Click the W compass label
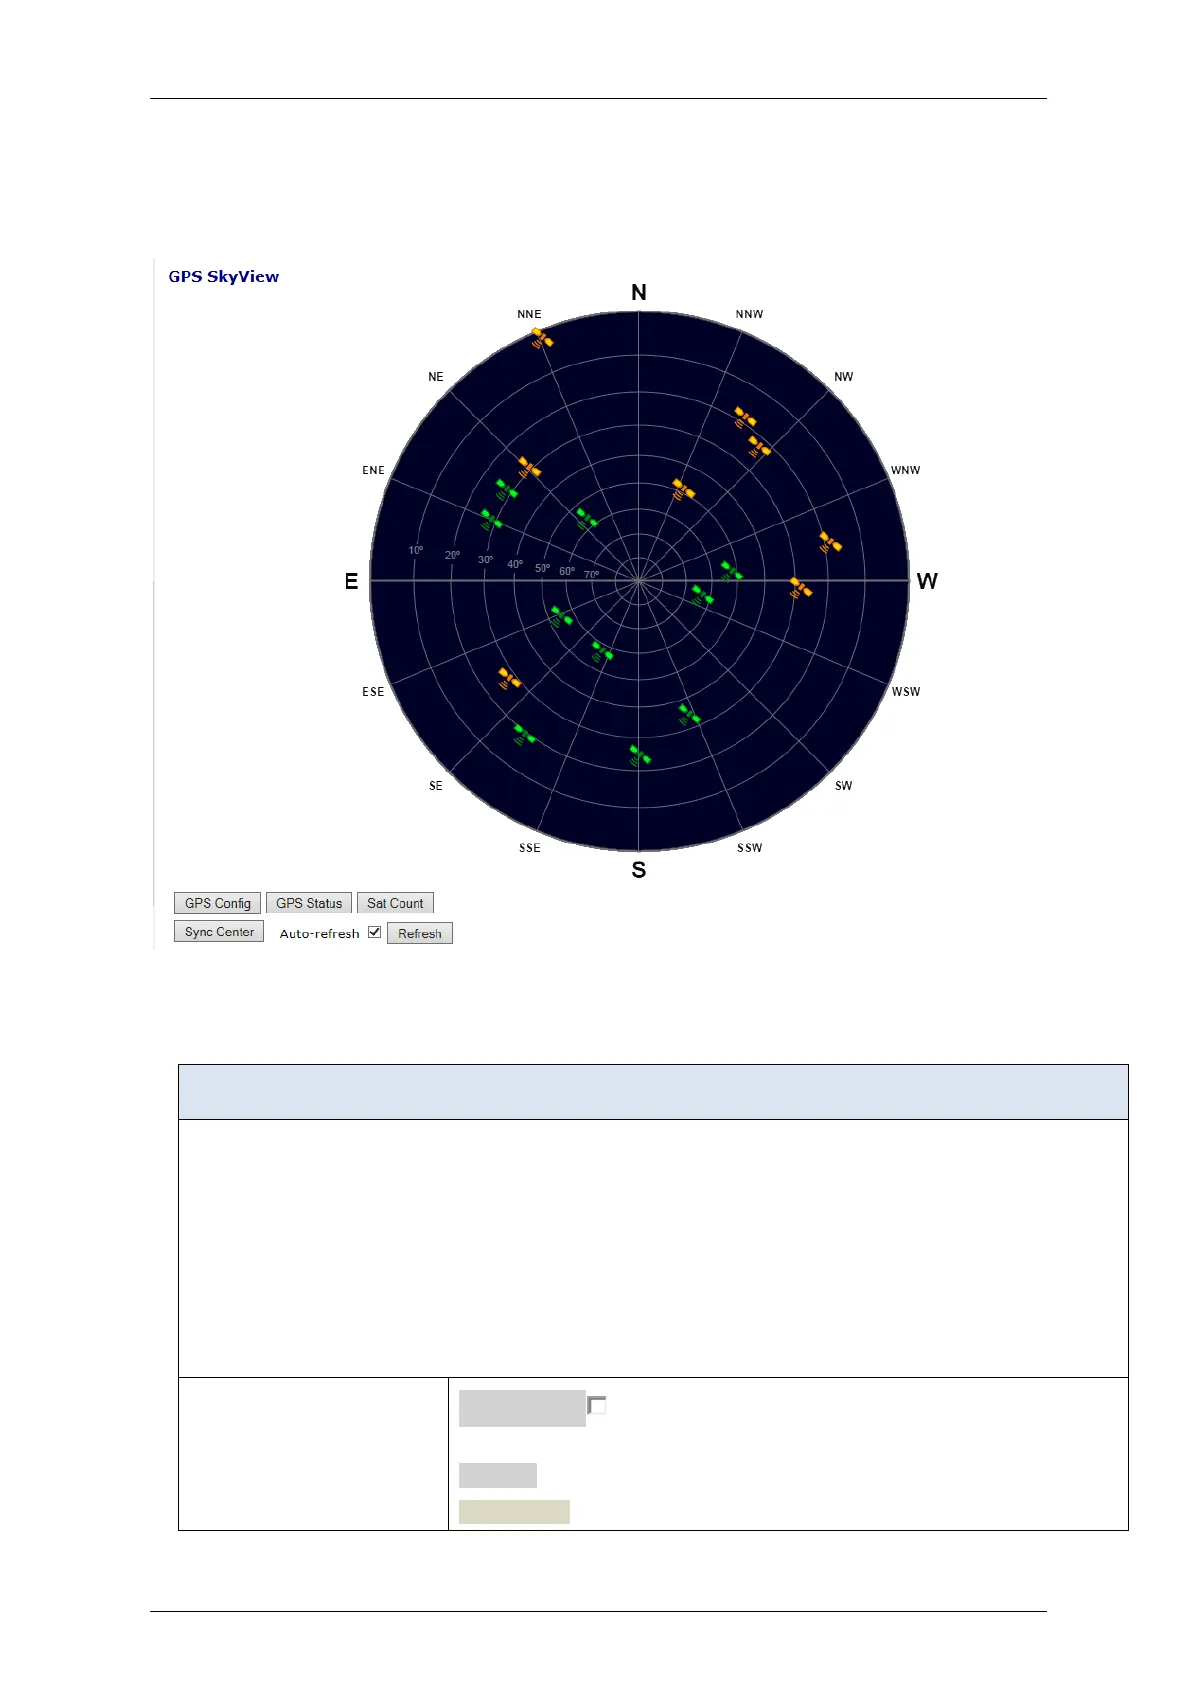The width and height of the screenshot is (1191, 1684). [927, 581]
